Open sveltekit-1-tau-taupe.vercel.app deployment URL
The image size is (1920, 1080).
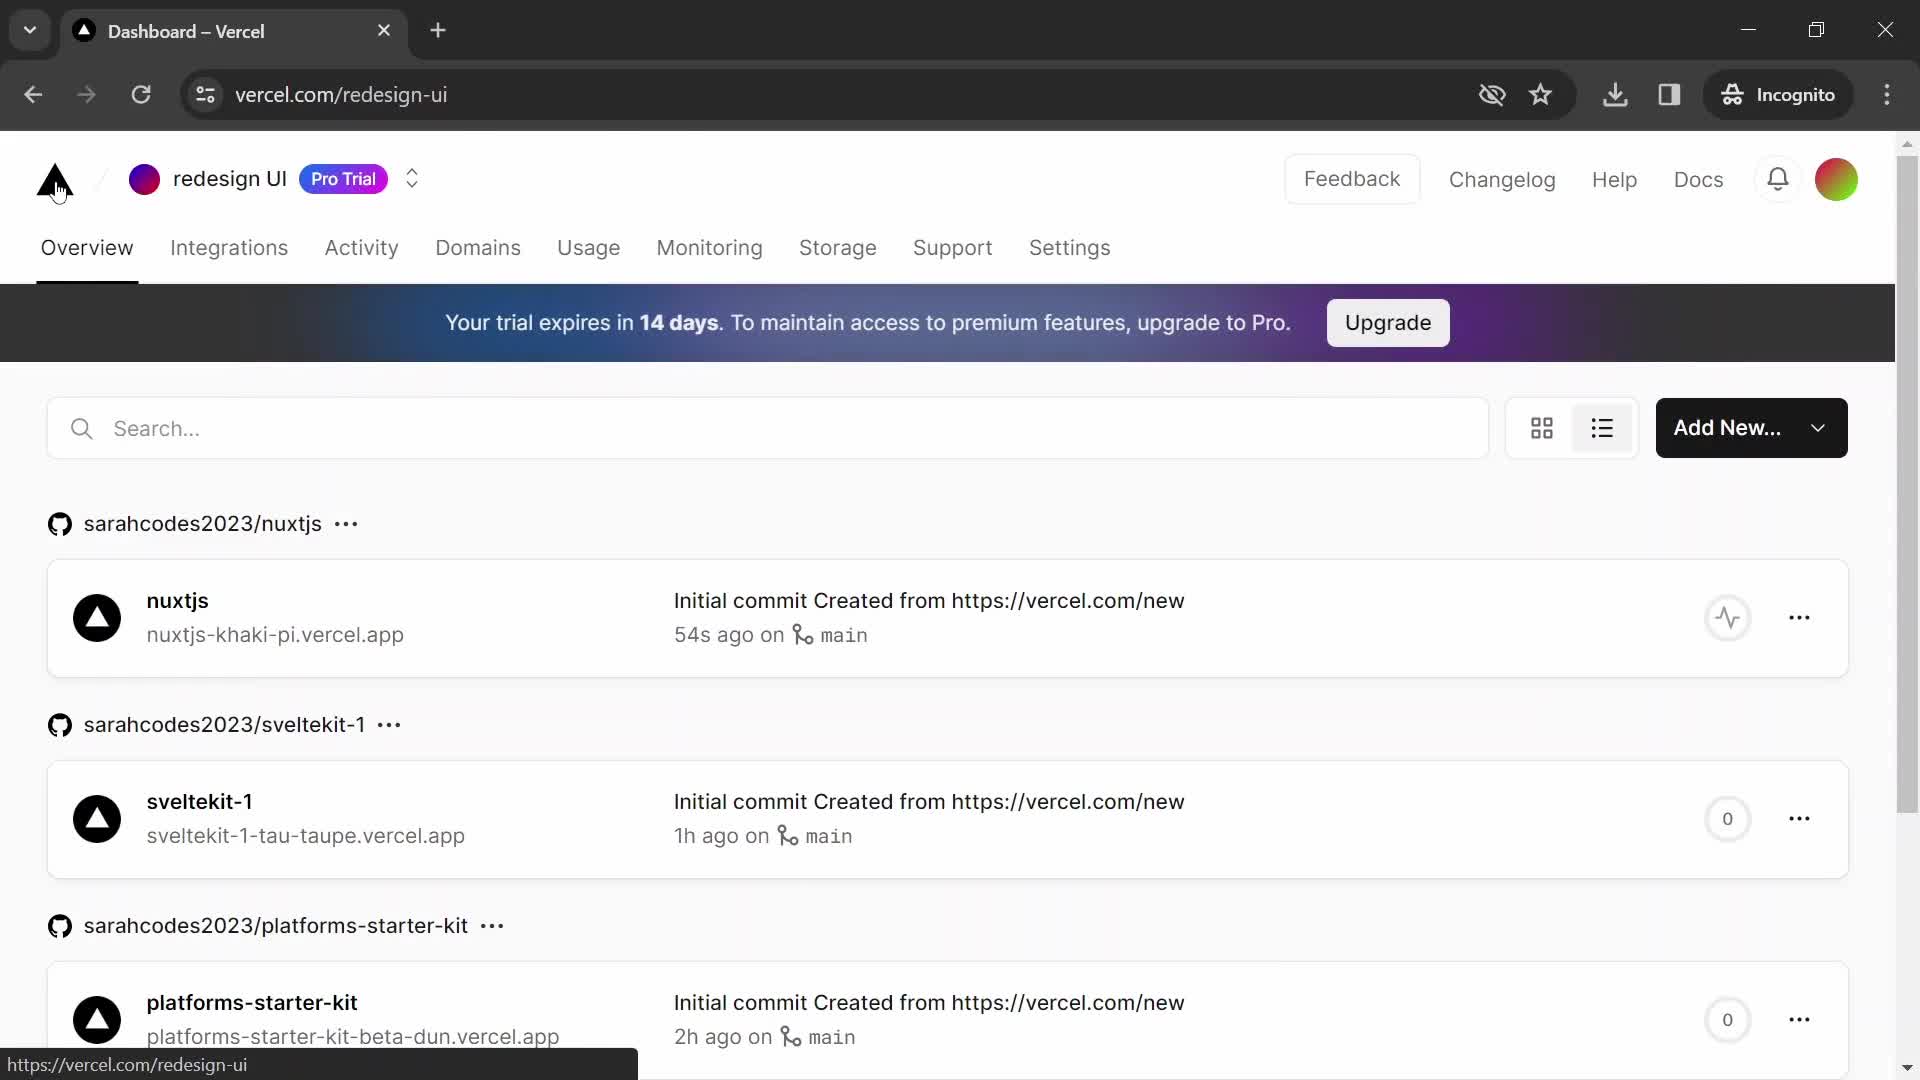coord(305,836)
